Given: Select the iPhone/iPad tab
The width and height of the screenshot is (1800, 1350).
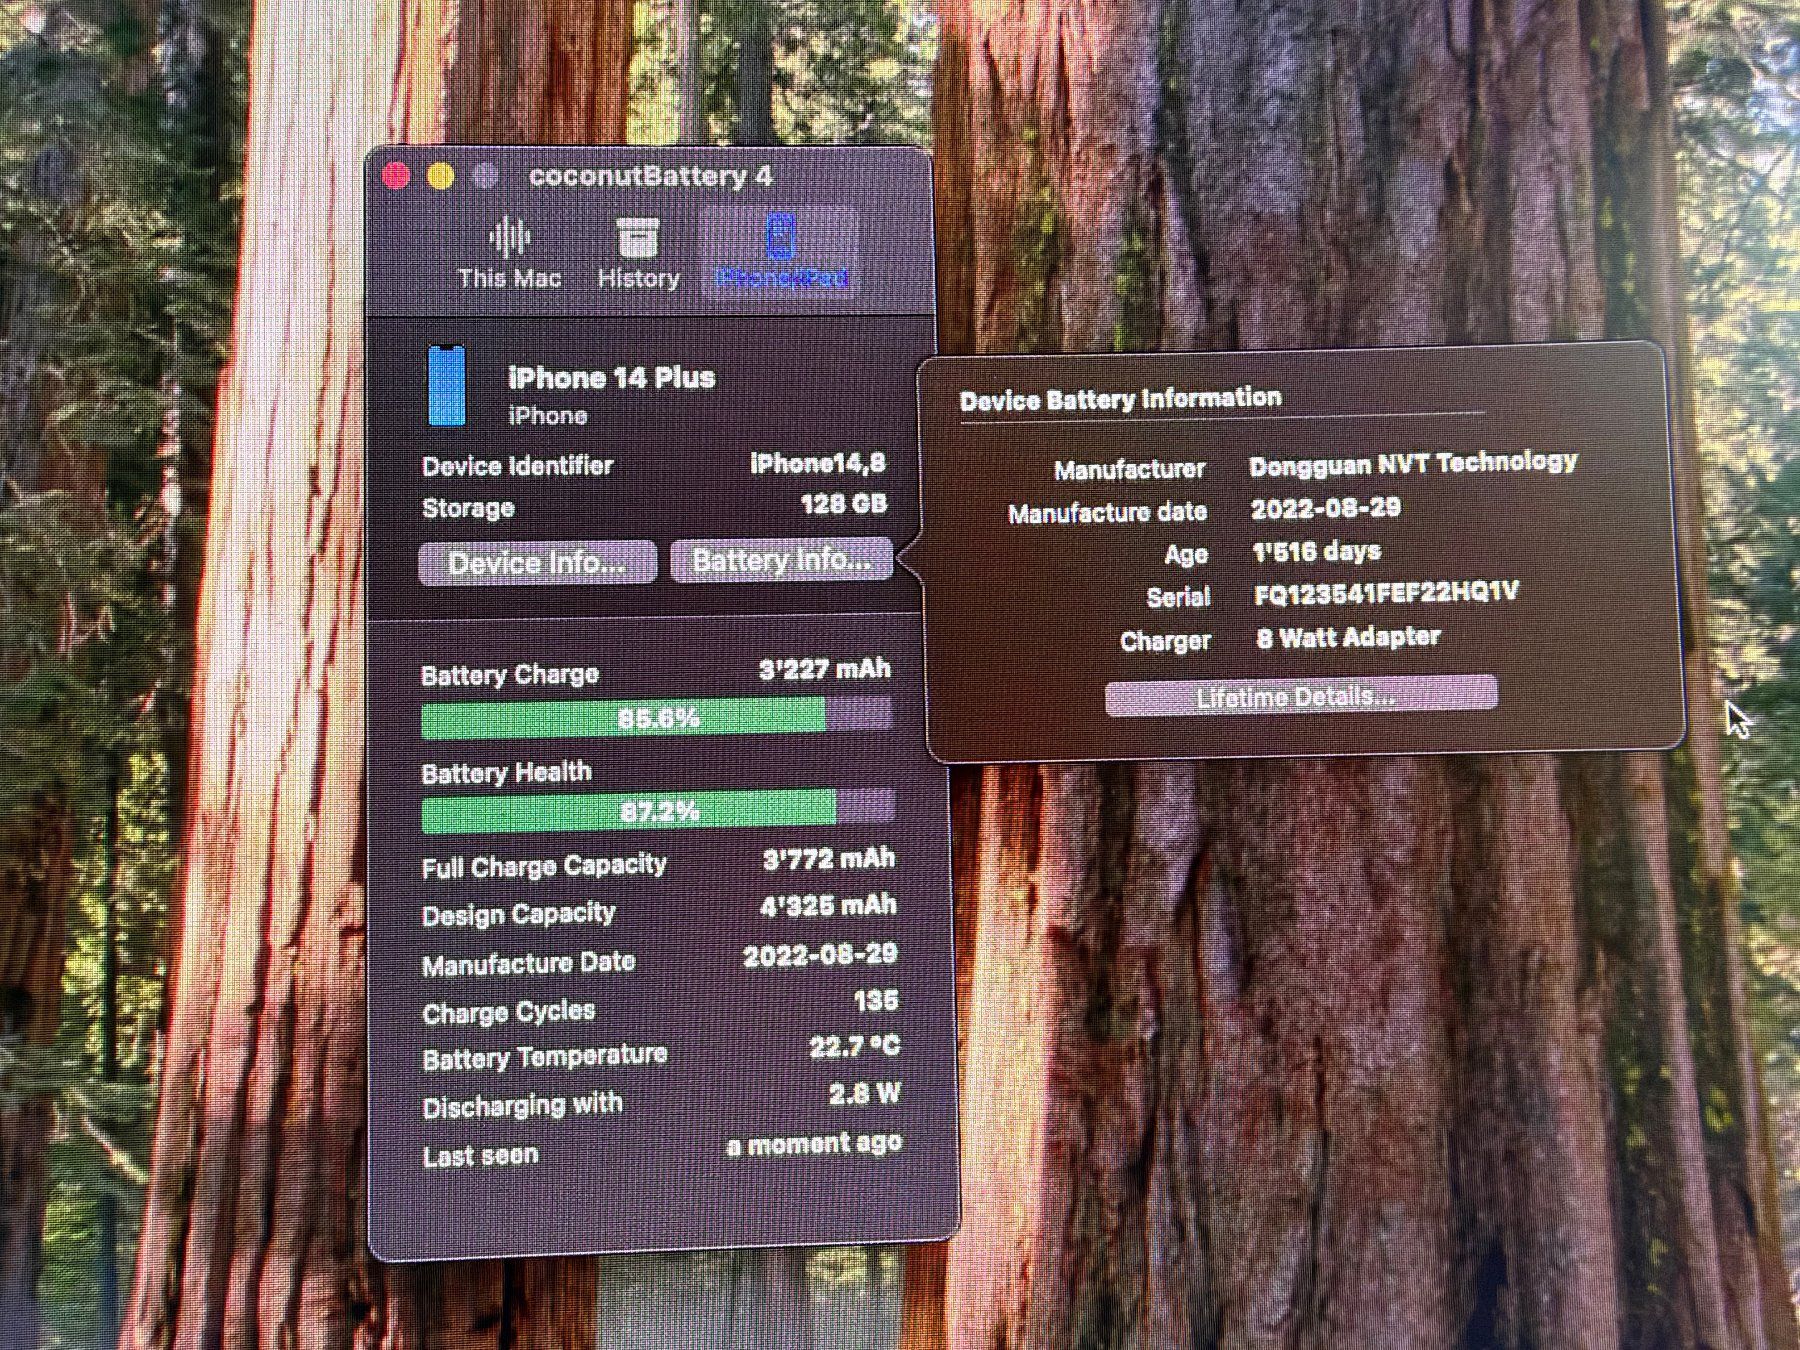Looking at the screenshot, I should pos(781,253).
